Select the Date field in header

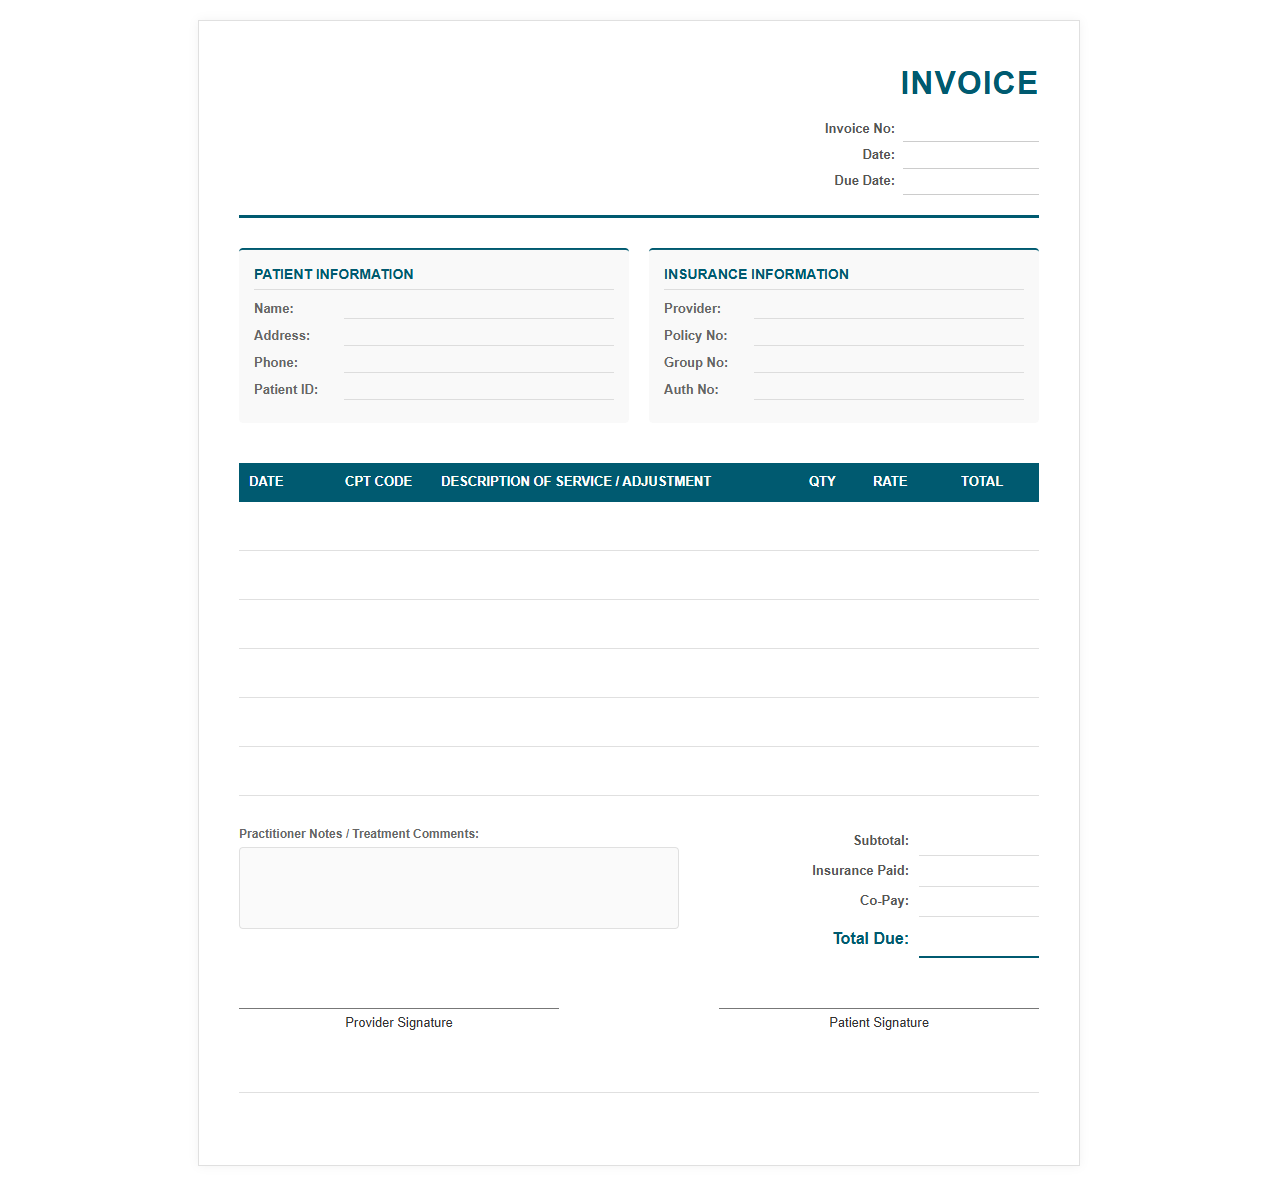970,156
